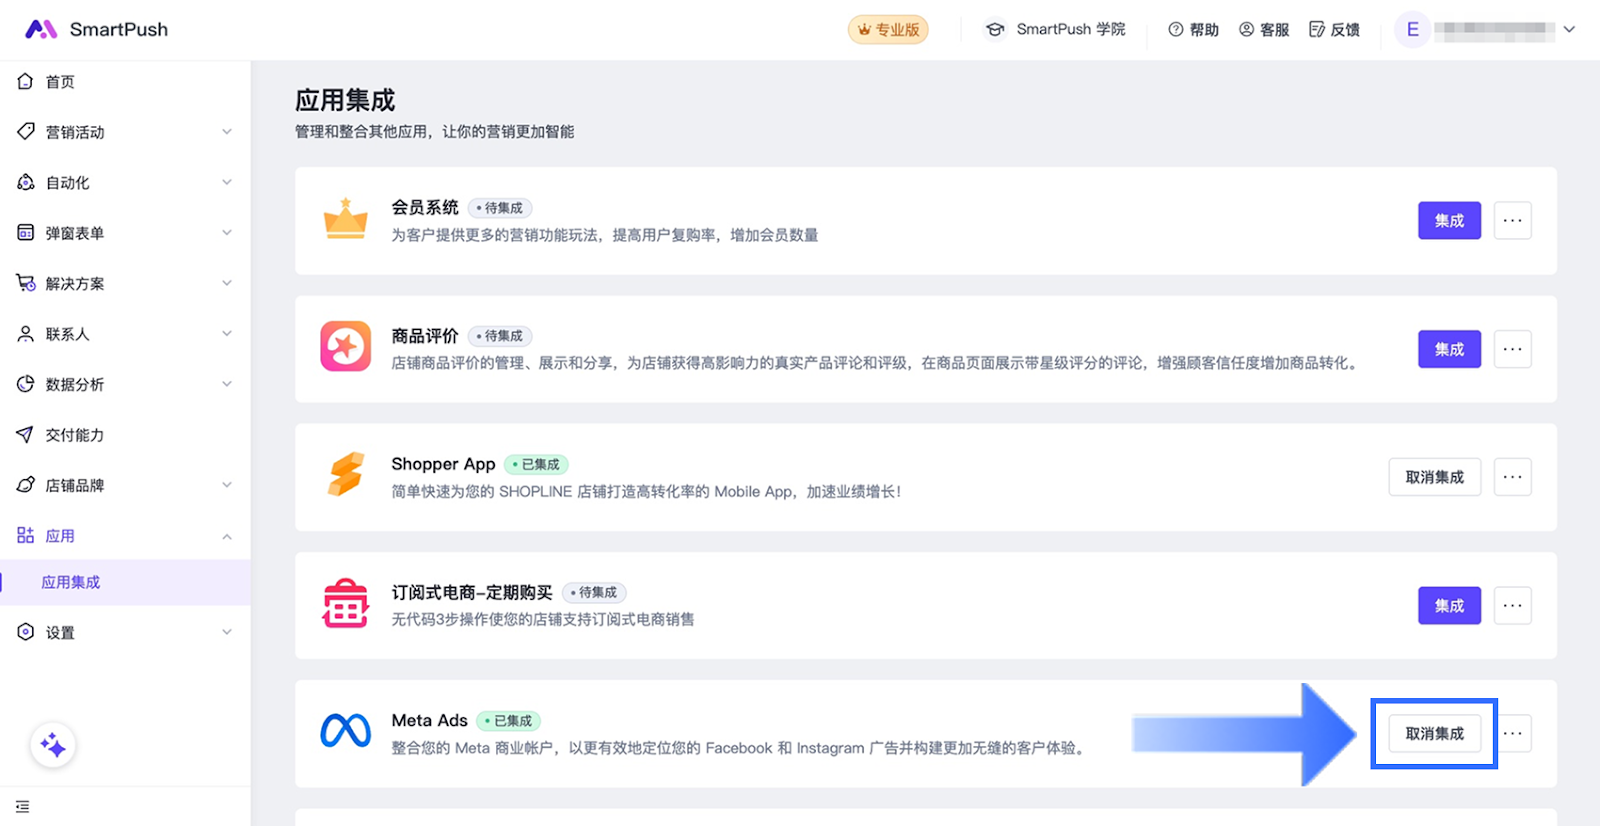Click the 帮助 help icon in header
The height and width of the screenshot is (826, 1600).
1176,30
